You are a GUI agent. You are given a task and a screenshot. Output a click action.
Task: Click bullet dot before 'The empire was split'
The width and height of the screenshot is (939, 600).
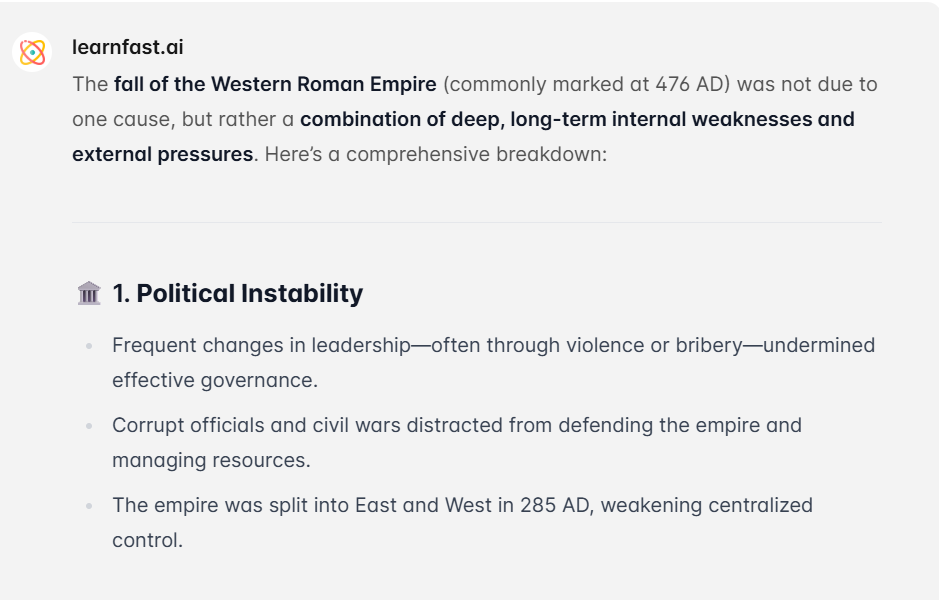coord(89,505)
